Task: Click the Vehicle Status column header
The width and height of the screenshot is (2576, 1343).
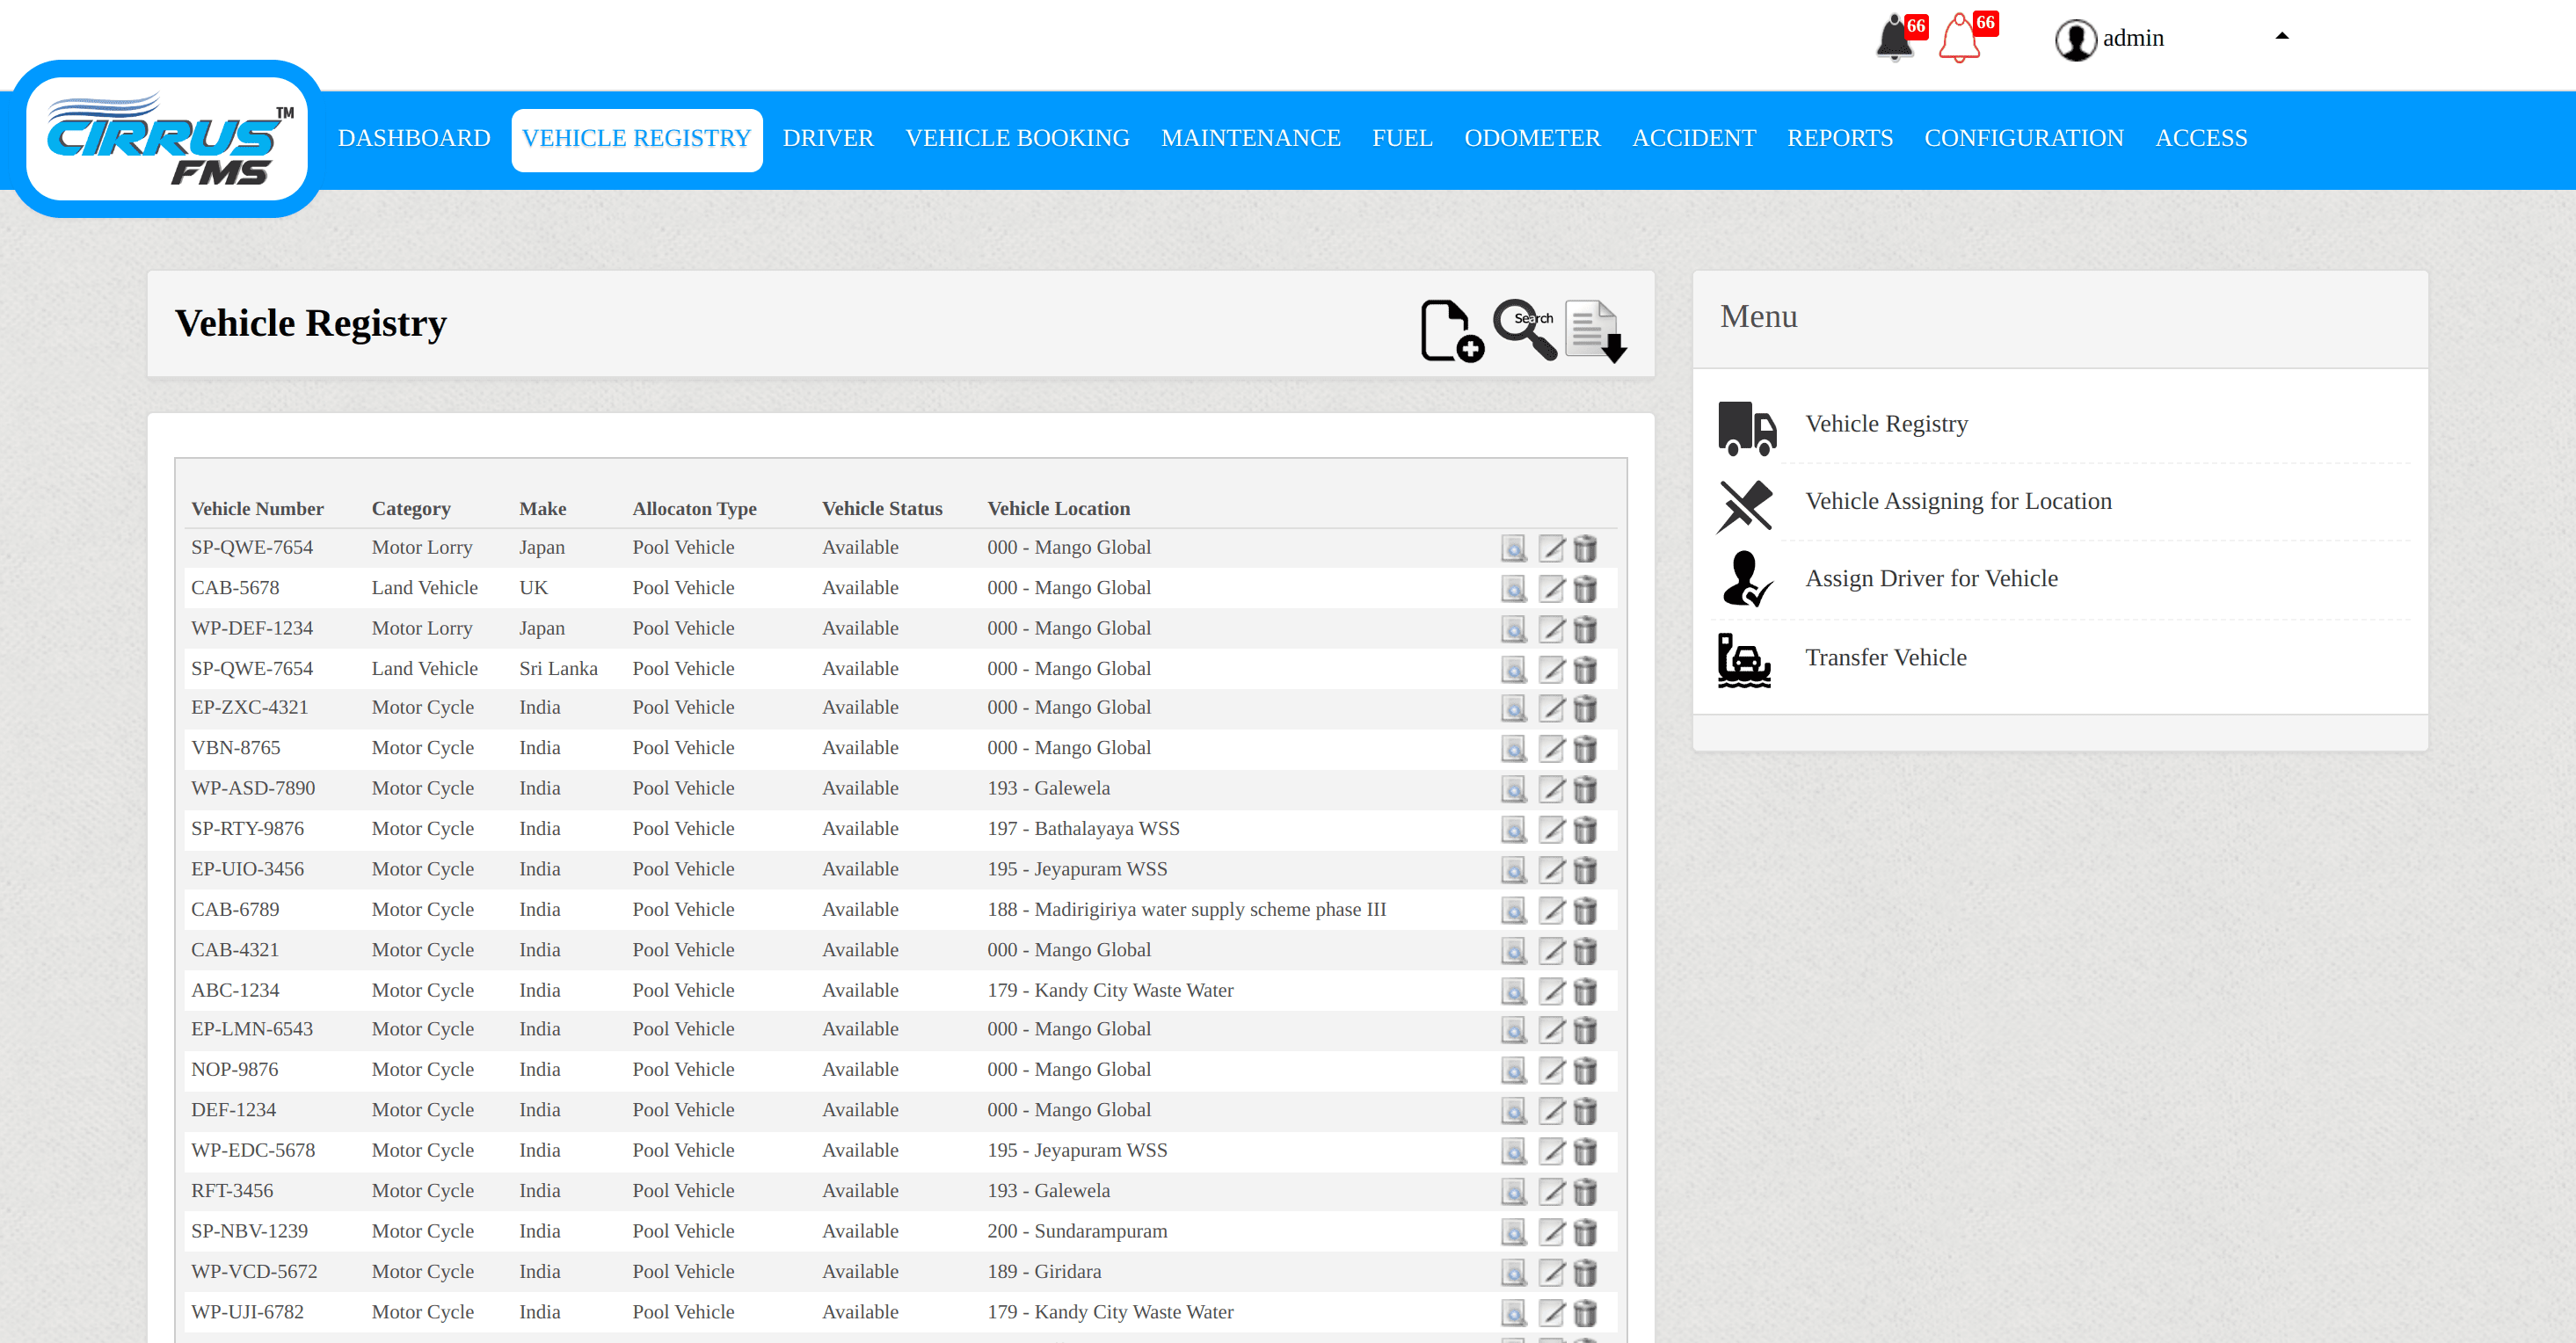Action: point(882,508)
